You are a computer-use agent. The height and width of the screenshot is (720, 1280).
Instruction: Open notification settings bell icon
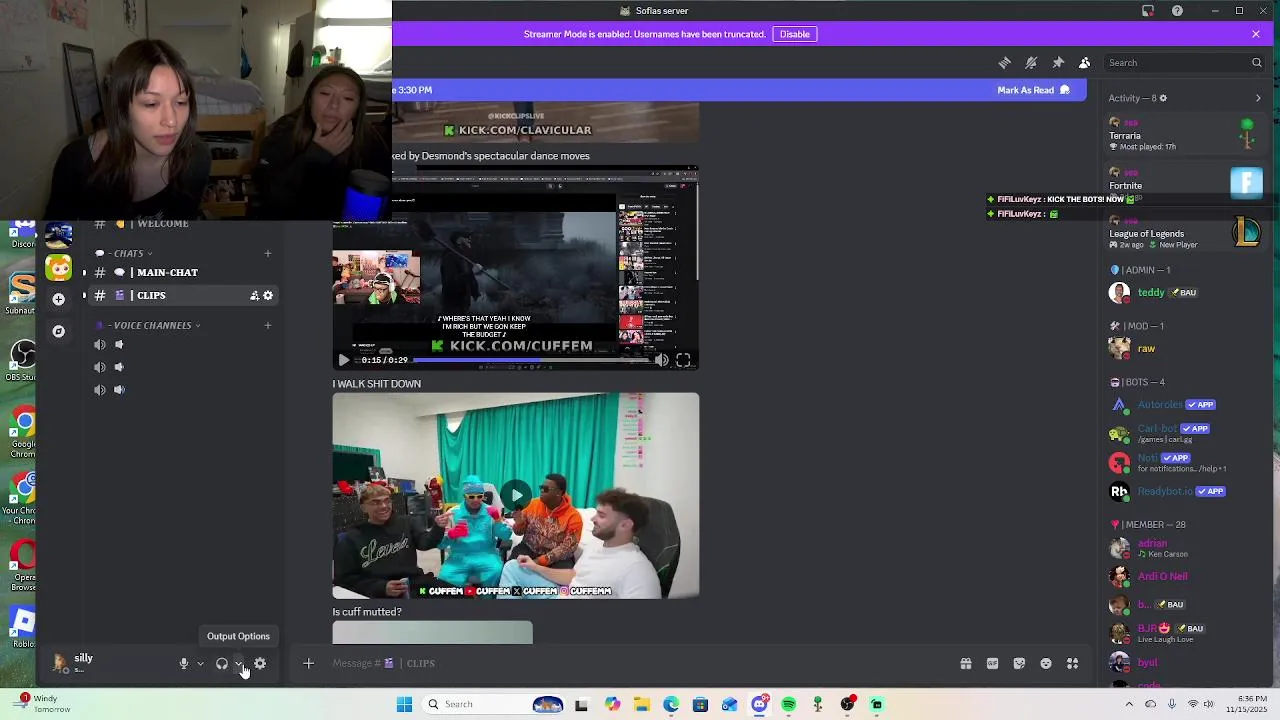click(x=1031, y=63)
